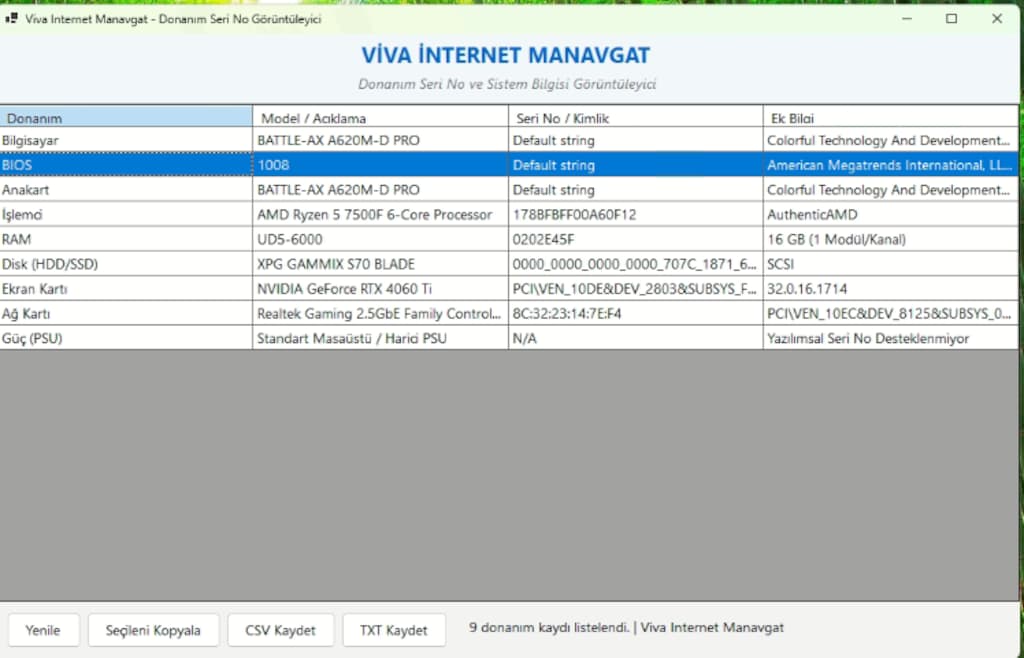Click Bilgisayar row Default string cell
Screen dimensions: 1024x658
635,140
